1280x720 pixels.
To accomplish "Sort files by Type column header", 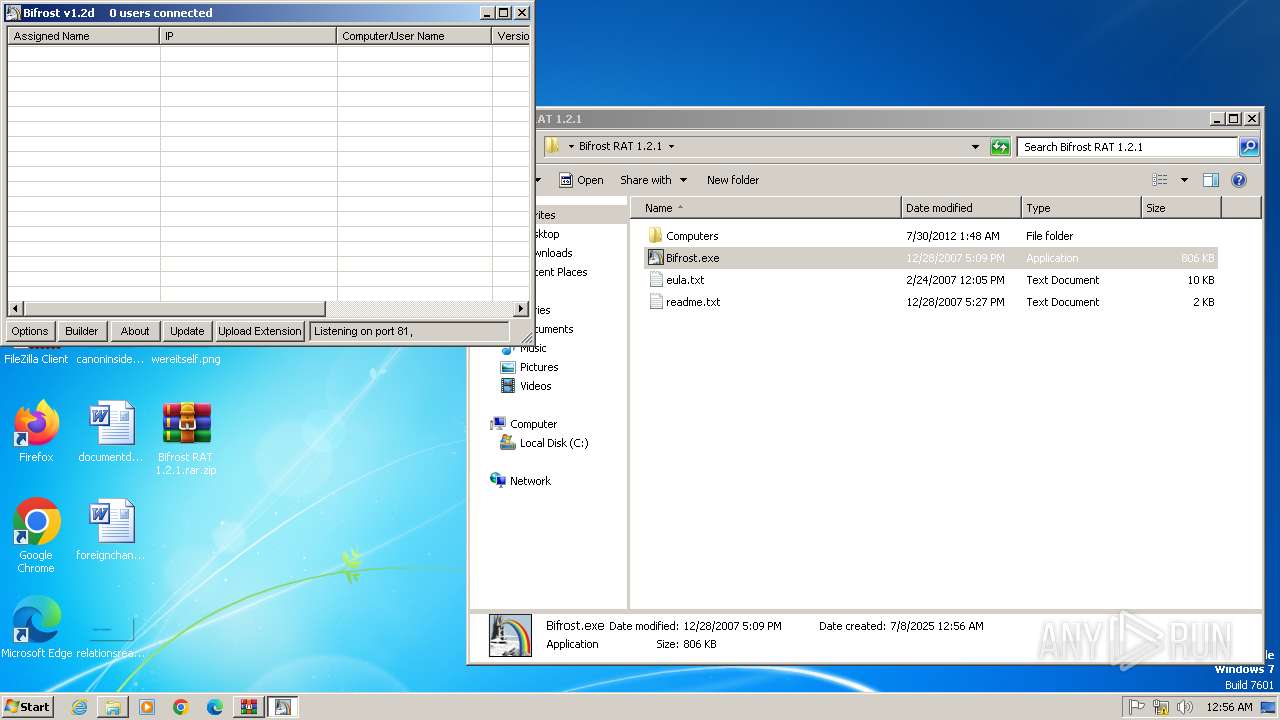I will pos(1081,208).
